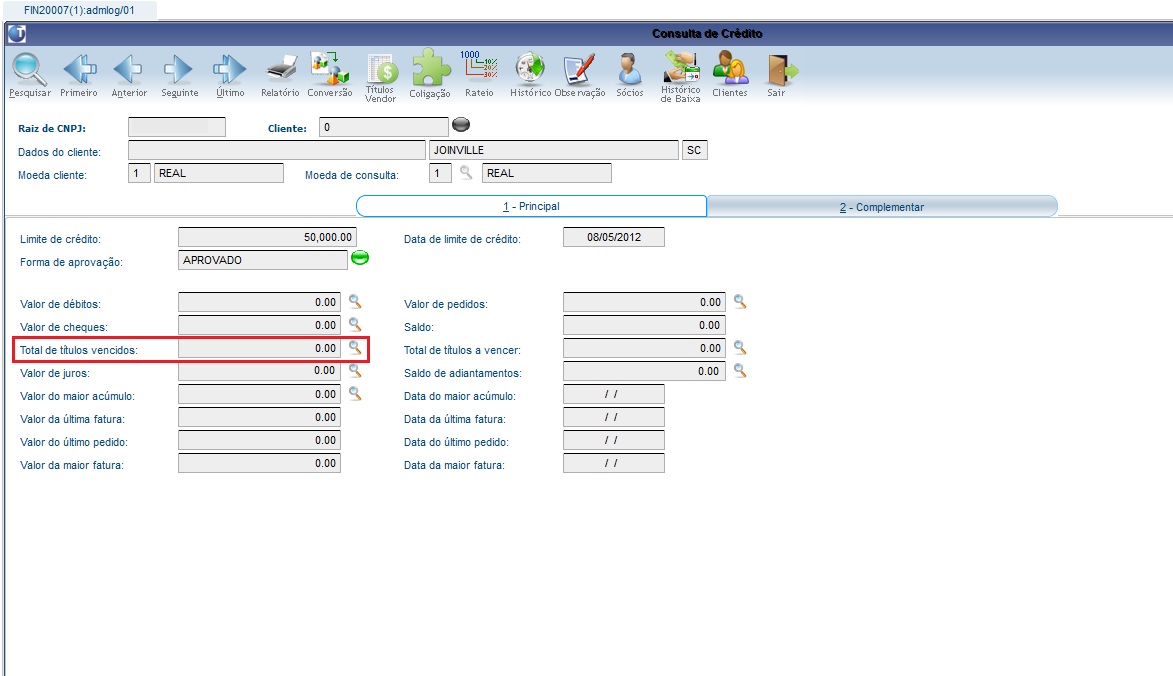Click the Saldo value field

644,325
